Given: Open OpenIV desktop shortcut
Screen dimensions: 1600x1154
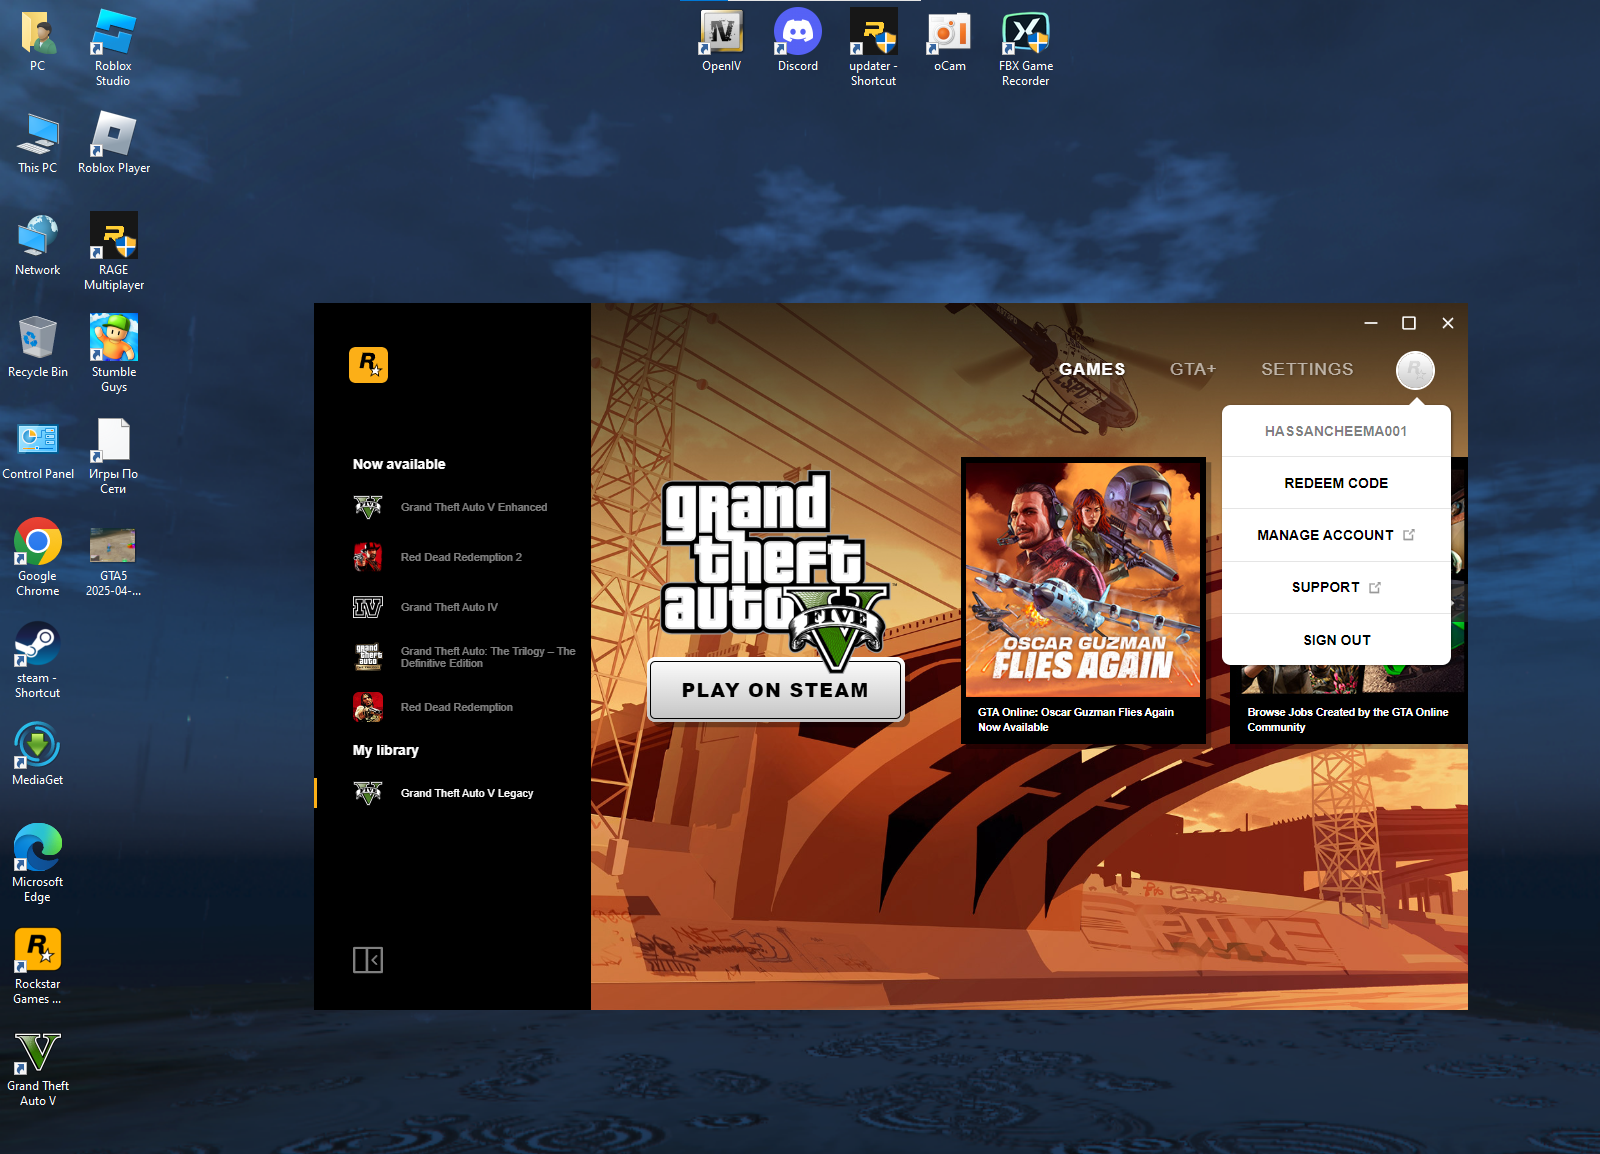Looking at the screenshot, I should pos(722,40).
